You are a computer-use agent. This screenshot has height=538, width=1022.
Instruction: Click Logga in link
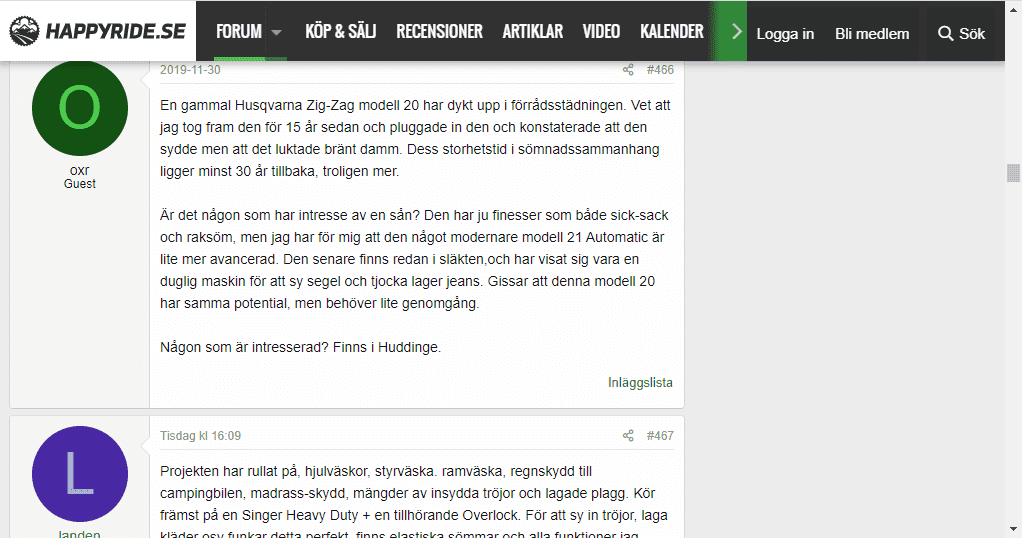[x=785, y=34]
